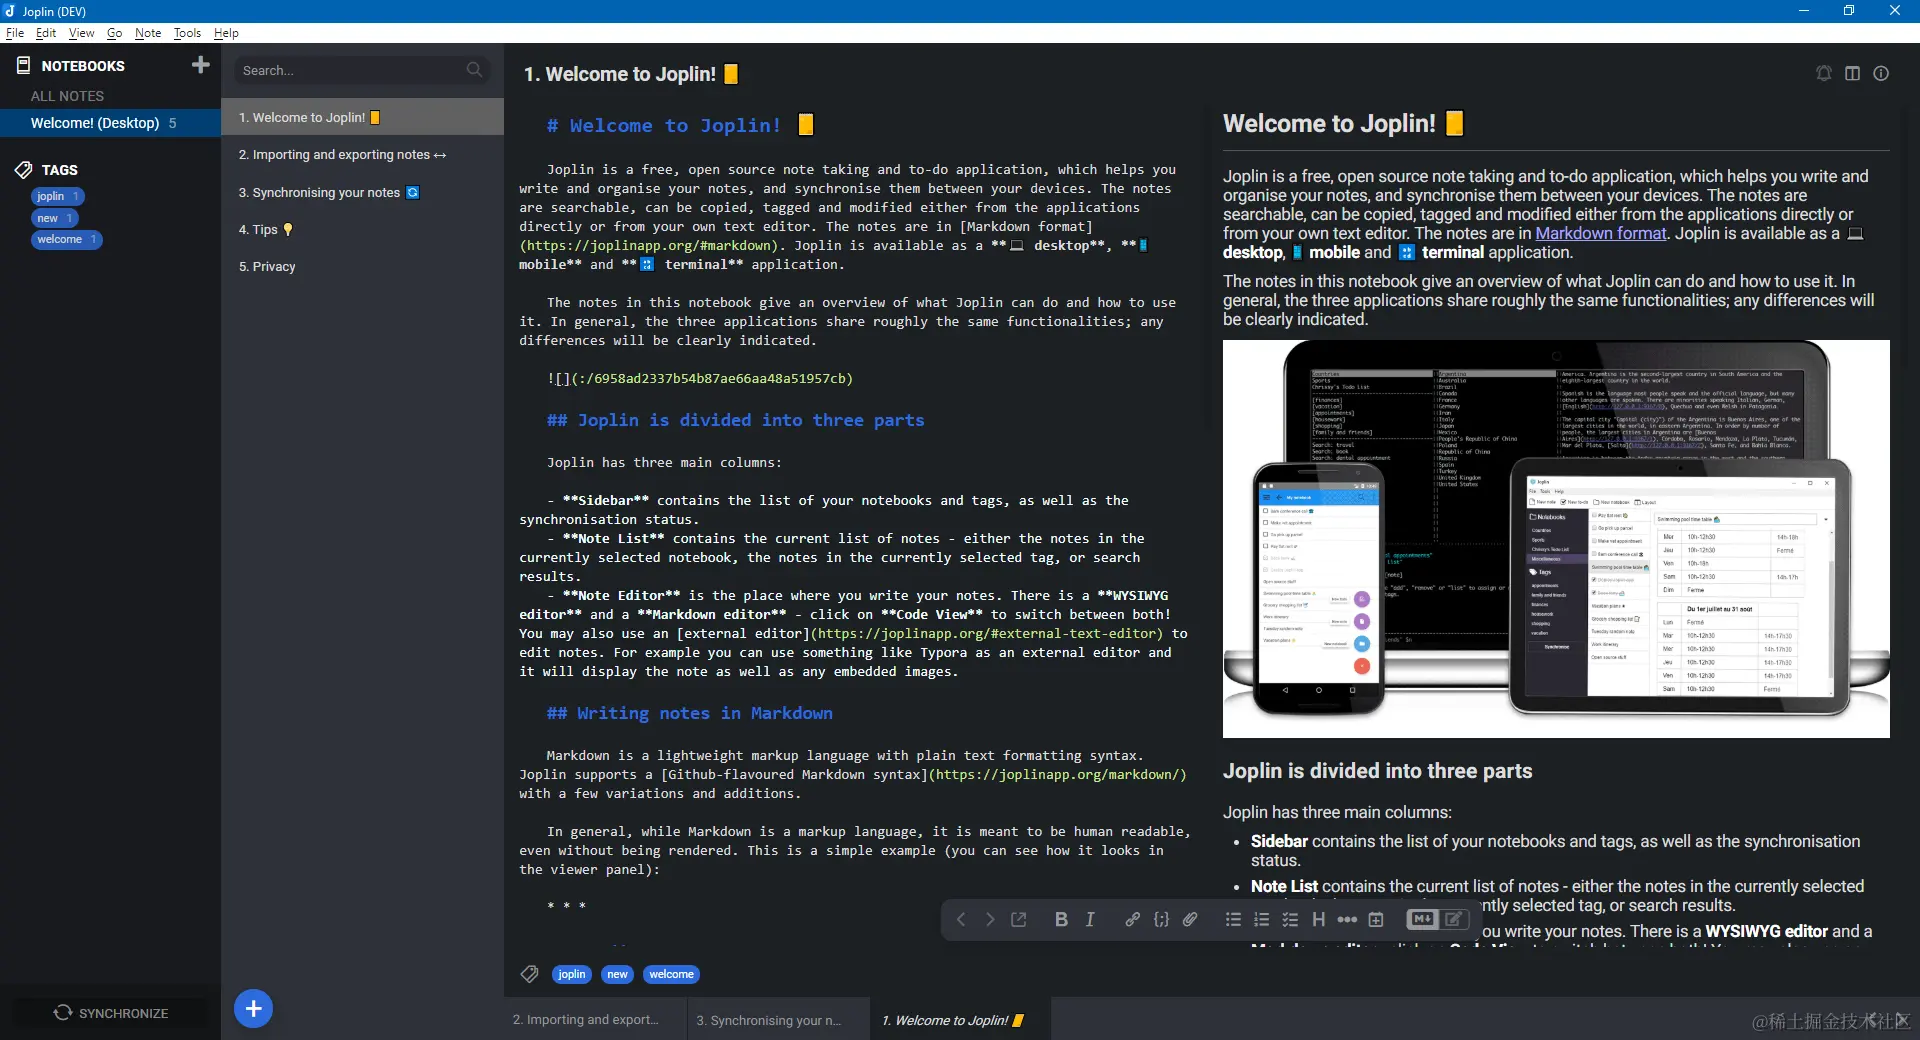Click the devices screenshot image in preview
The width and height of the screenshot is (1920, 1040).
(1556, 539)
